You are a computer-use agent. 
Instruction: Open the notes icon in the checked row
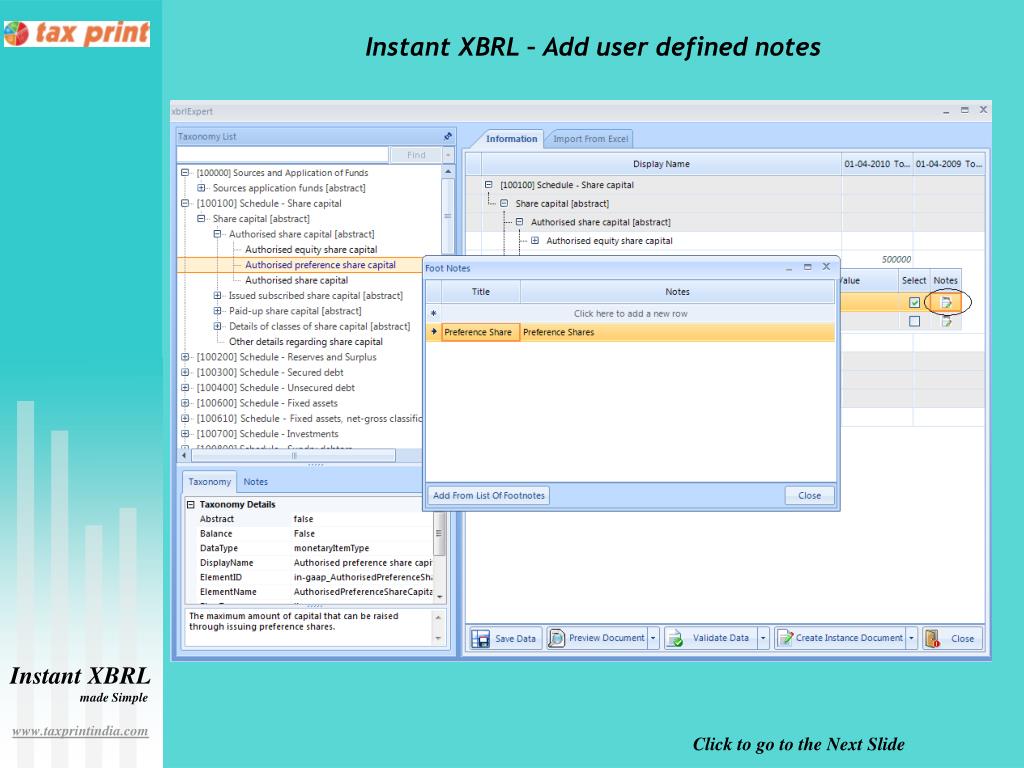click(x=946, y=302)
